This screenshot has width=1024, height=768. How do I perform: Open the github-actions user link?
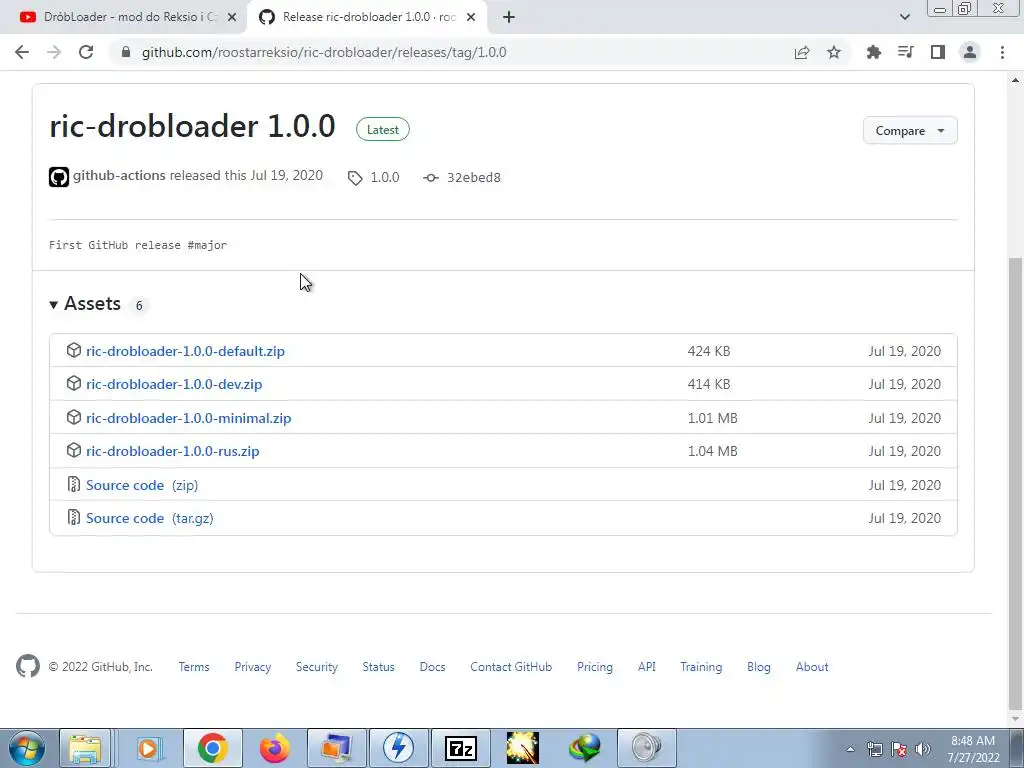point(119,176)
